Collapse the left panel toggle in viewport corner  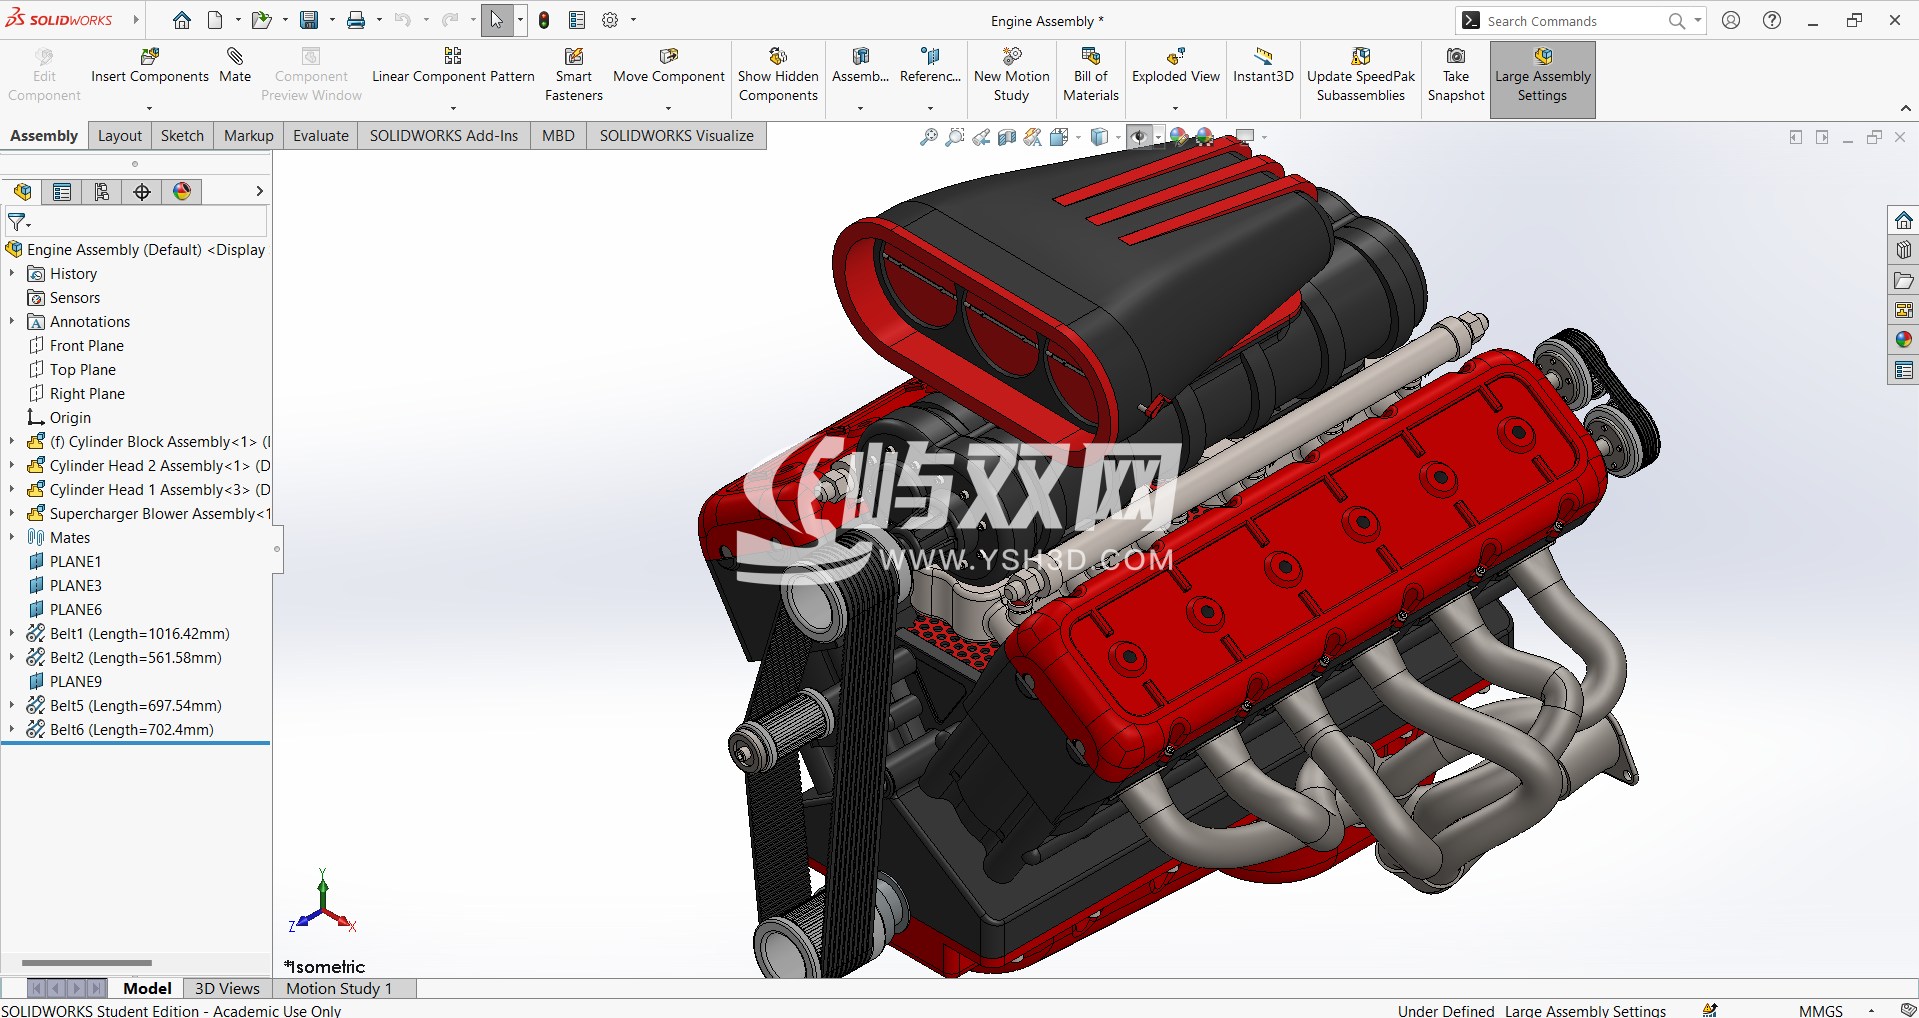pos(1796,137)
